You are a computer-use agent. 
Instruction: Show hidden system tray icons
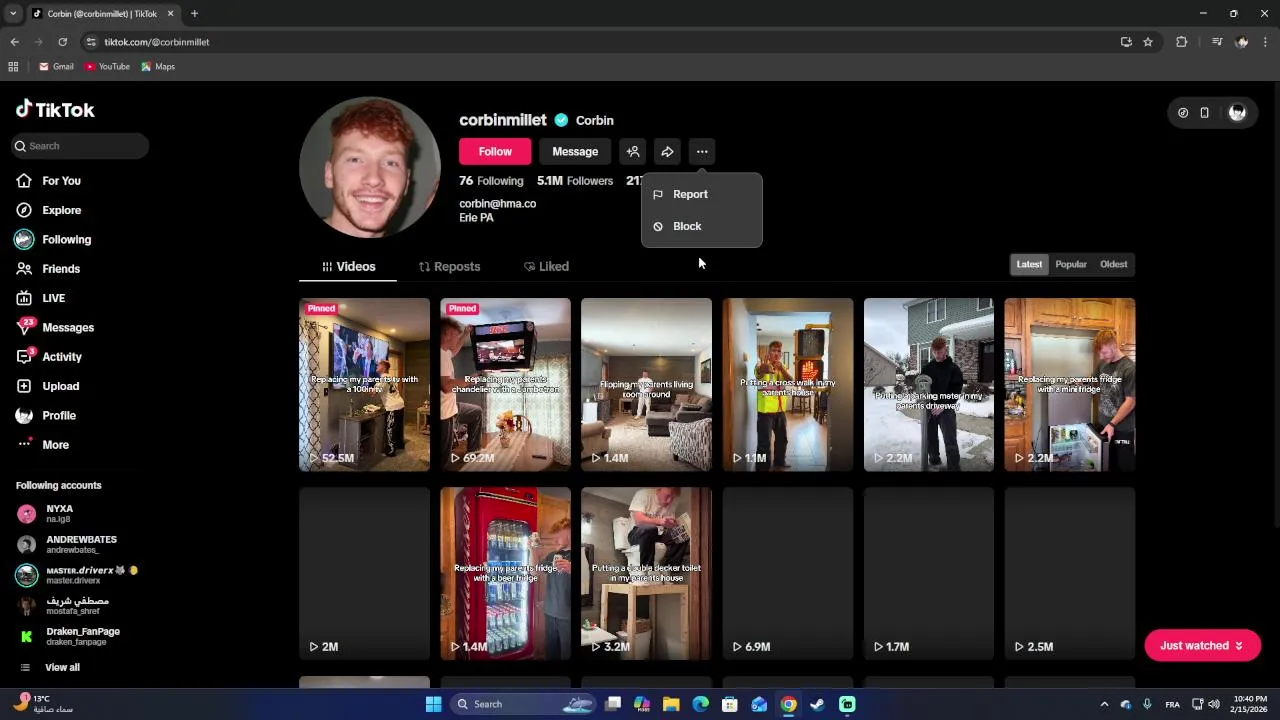tap(1104, 704)
